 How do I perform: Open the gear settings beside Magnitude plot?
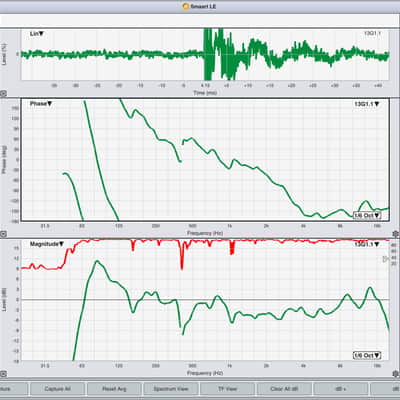click(x=396, y=374)
